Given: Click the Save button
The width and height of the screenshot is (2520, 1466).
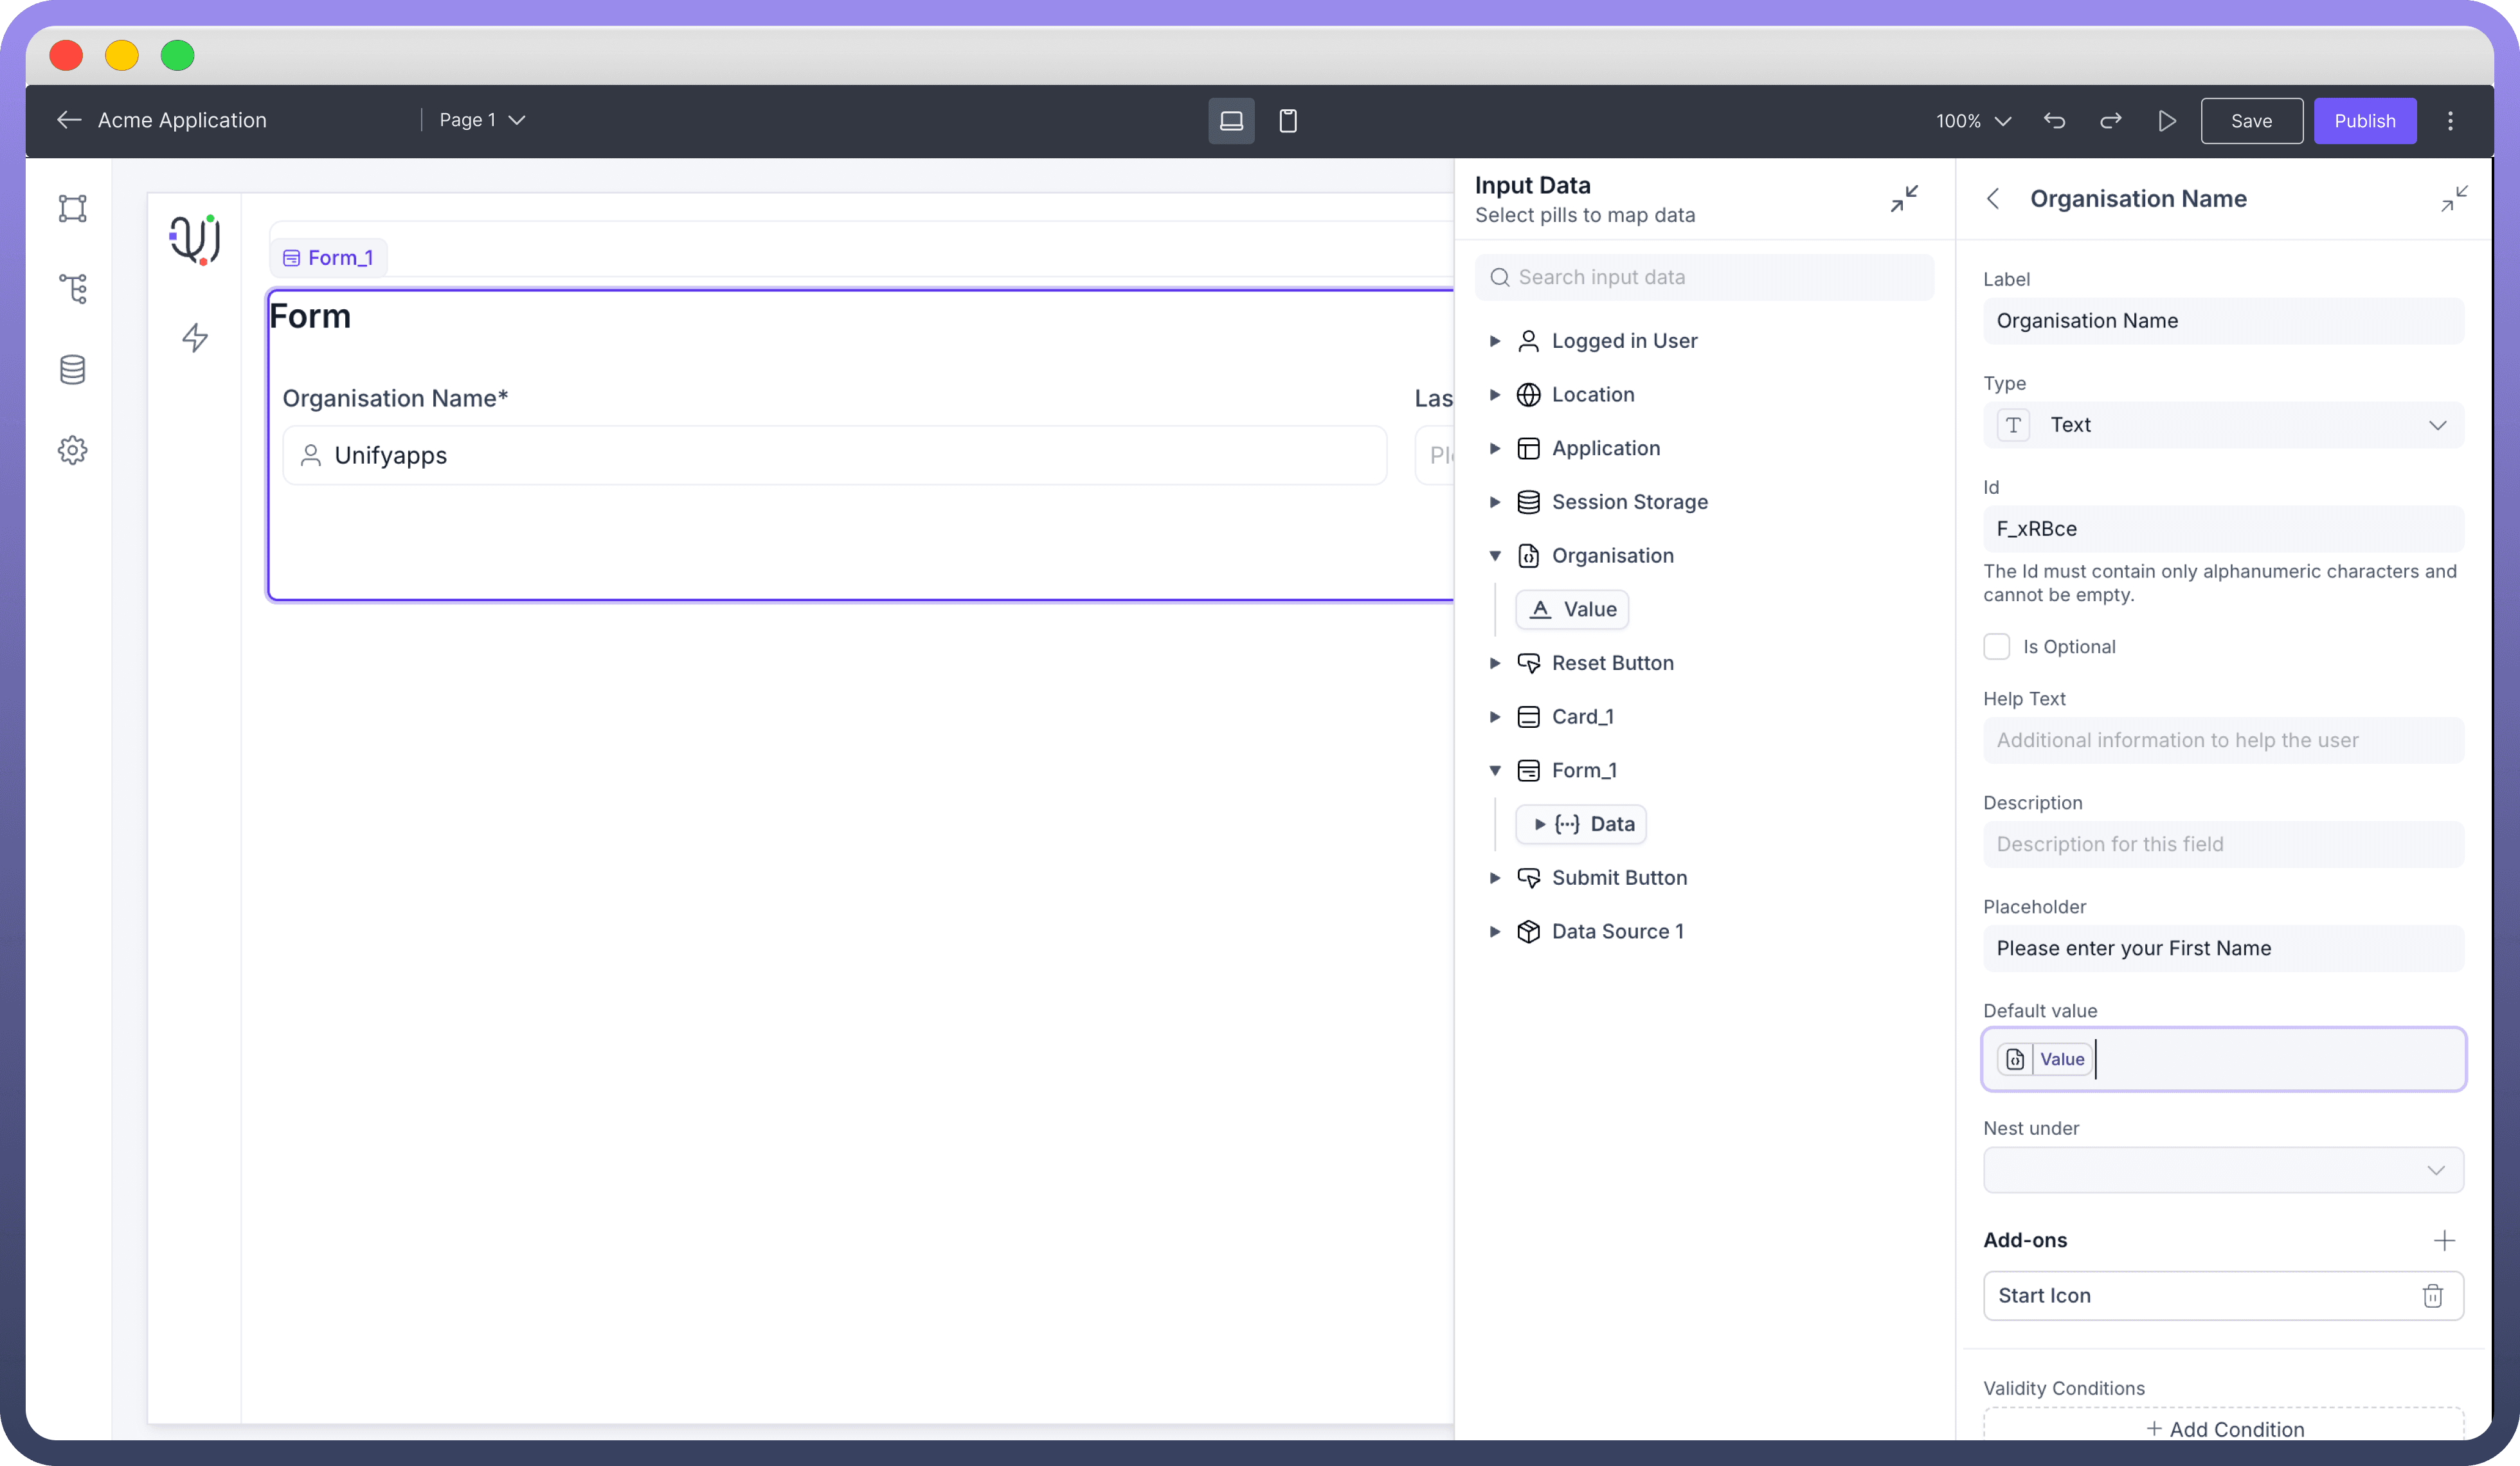Looking at the screenshot, I should point(2251,121).
